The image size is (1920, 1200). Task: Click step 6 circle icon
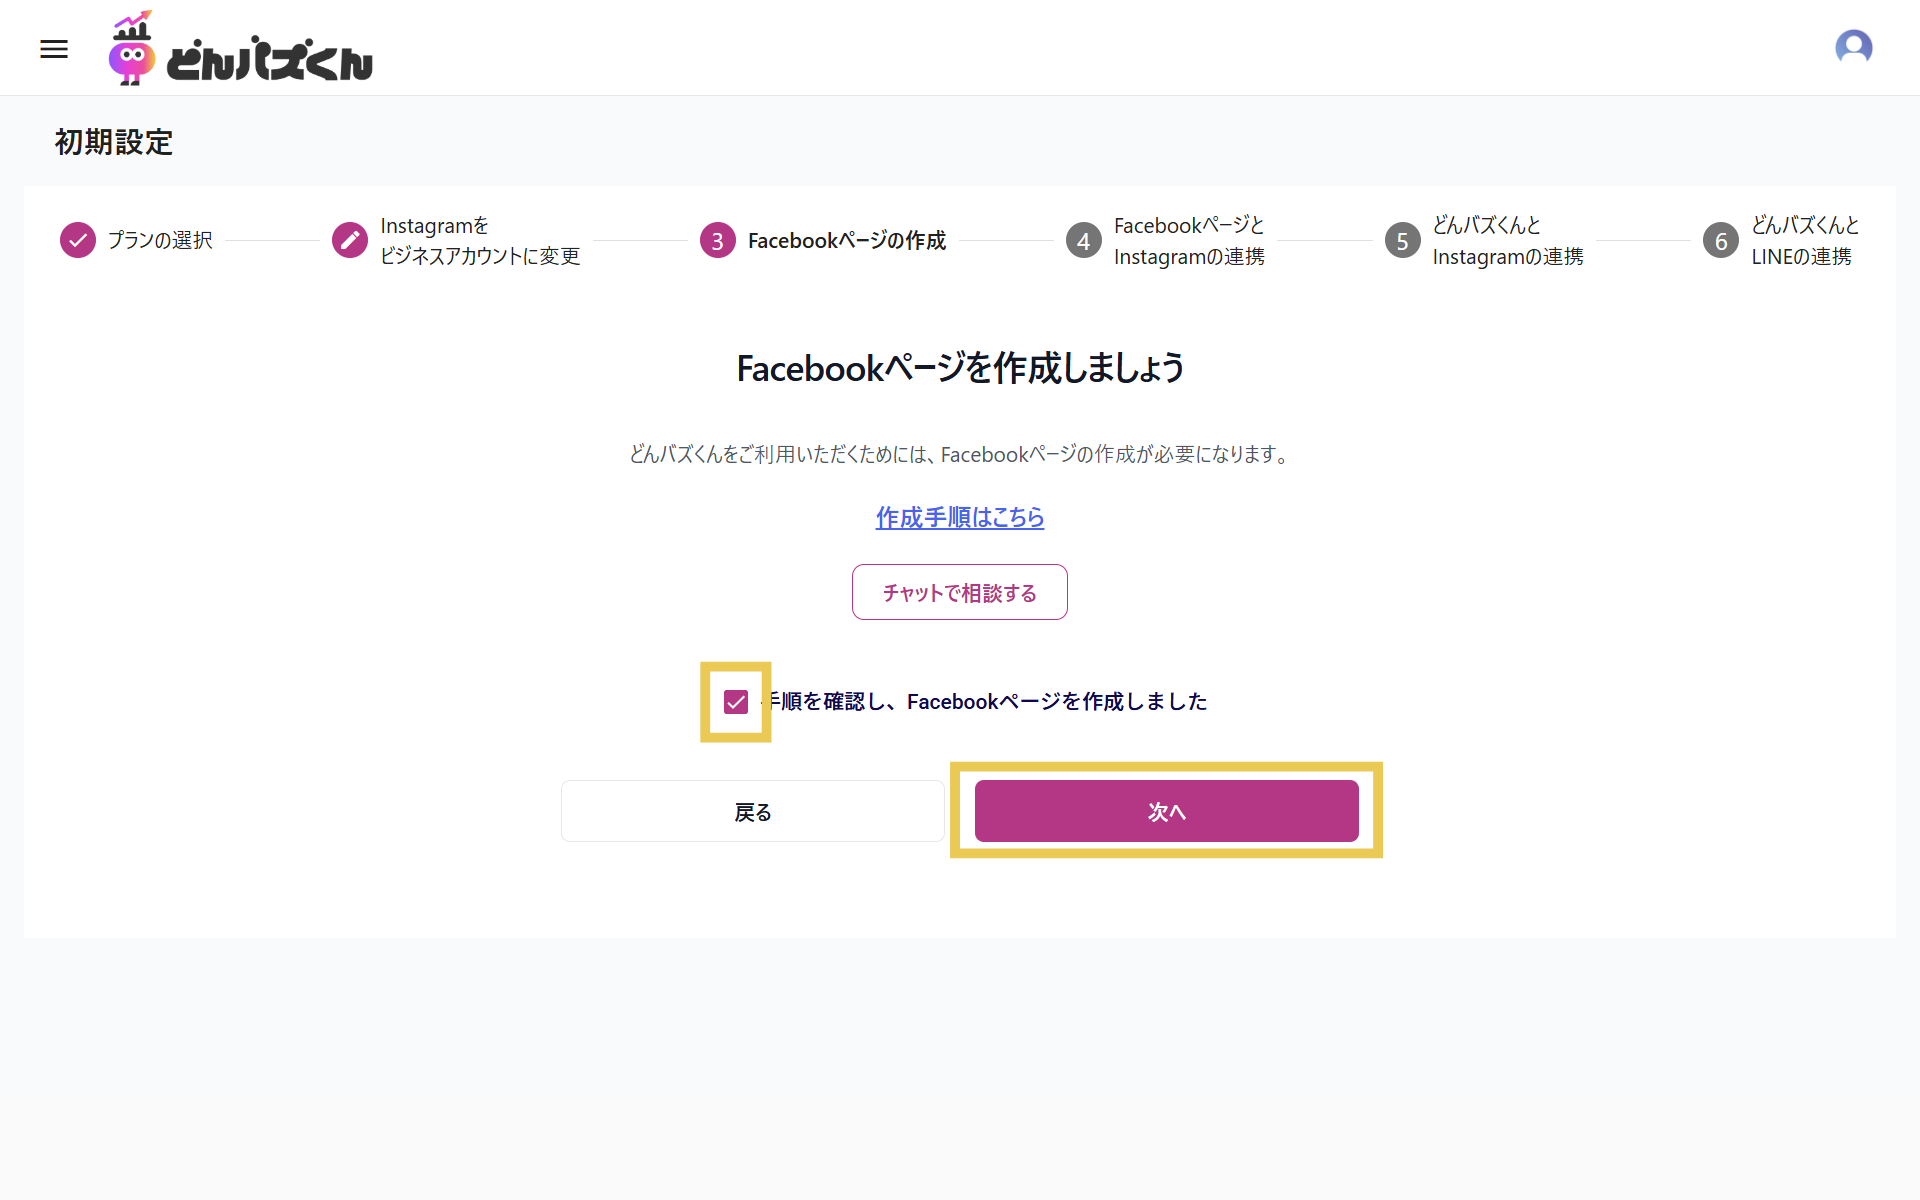pyautogui.click(x=1720, y=241)
